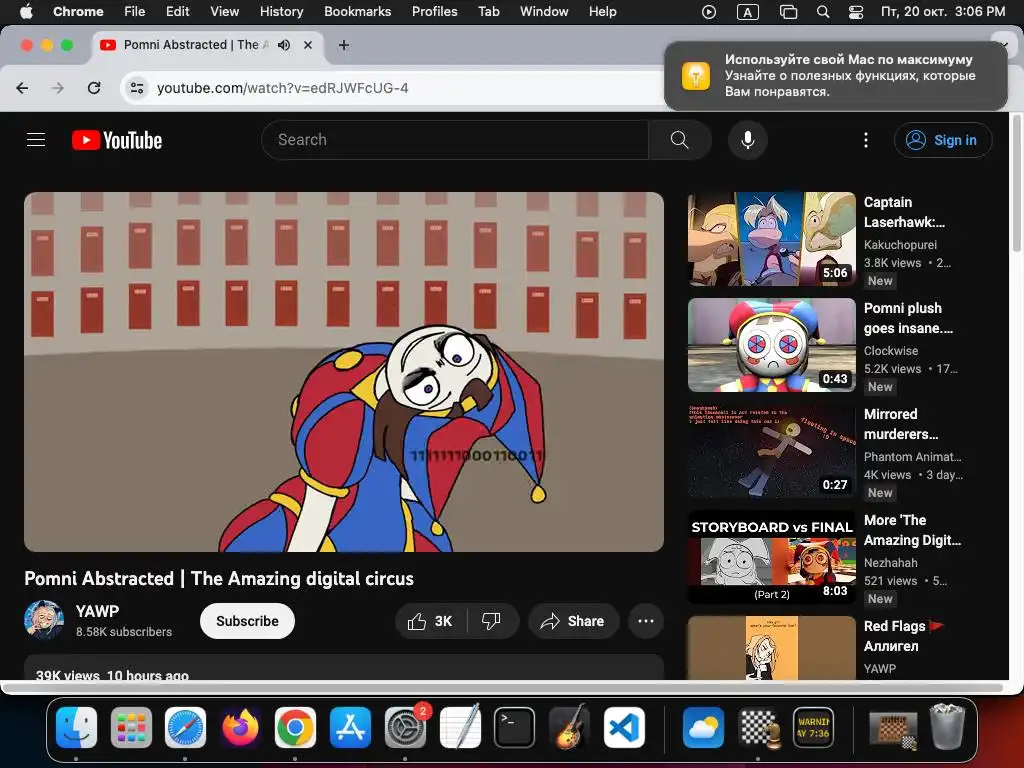Open the File menu
The height and width of the screenshot is (768, 1024).
(135, 12)
